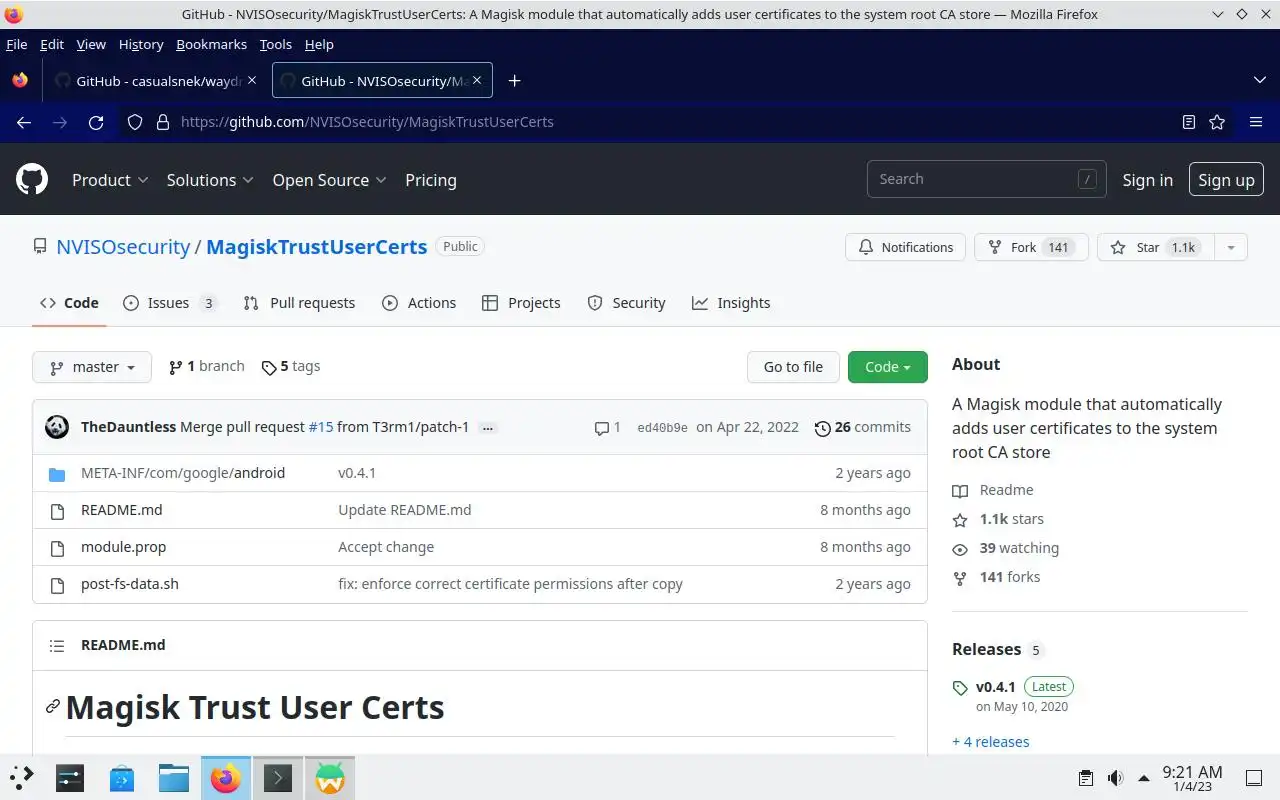
Task: Open the Firefox hamburger menu
Action: coord(1256,122)
